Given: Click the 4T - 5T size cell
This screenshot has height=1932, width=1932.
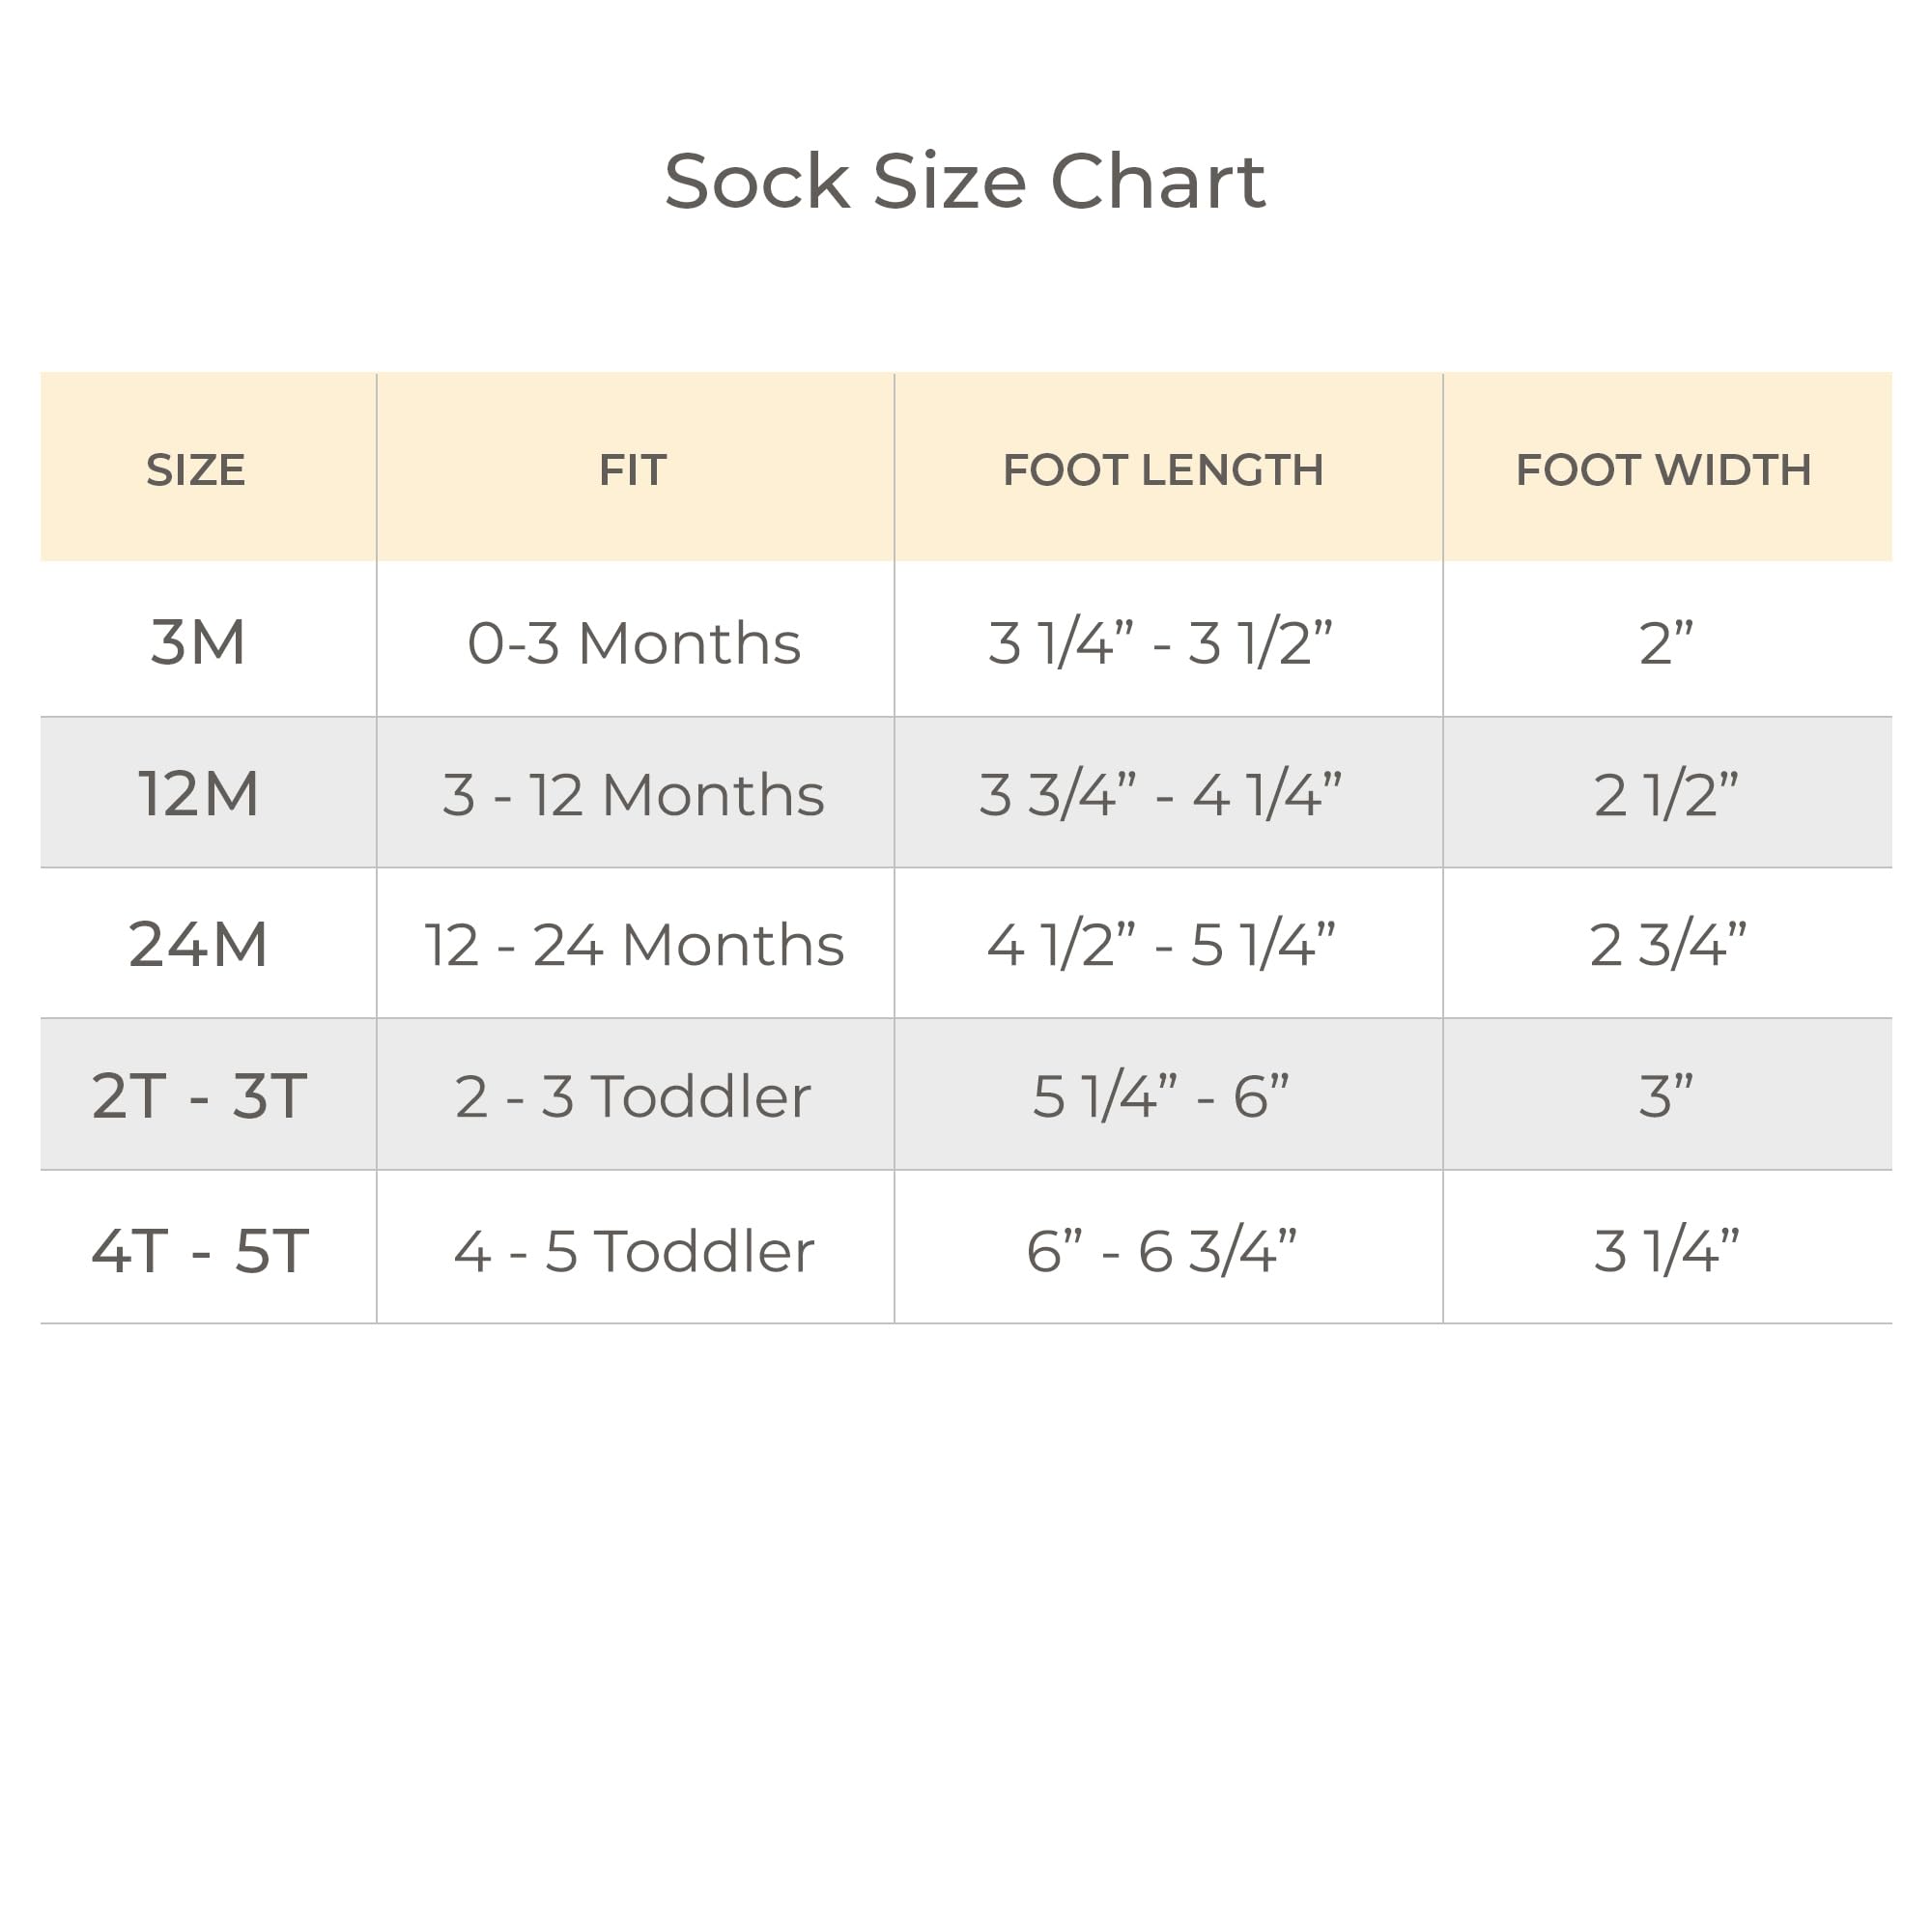Looking at the screenshot, I should coord(200,1250).
